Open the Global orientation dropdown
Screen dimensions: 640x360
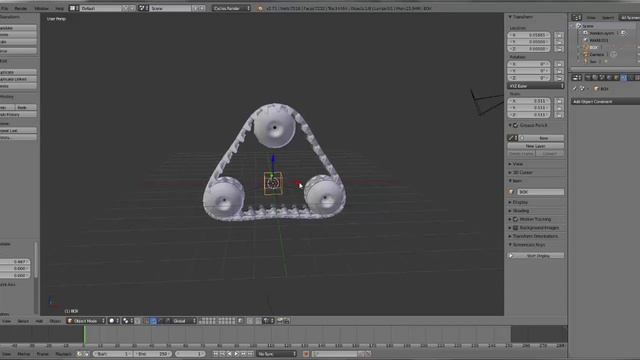[x=184, y=321]
